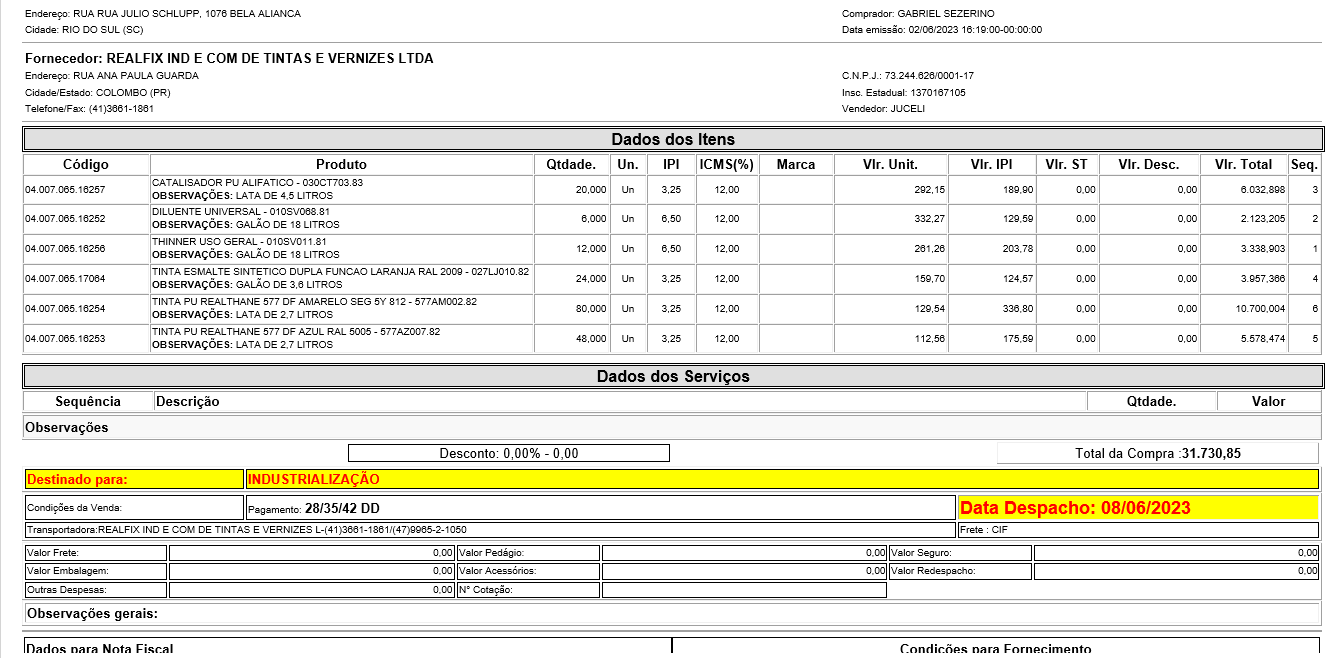
Task: Click the 'Dados dos Itens' section header
Action: [x=672, y=139]
